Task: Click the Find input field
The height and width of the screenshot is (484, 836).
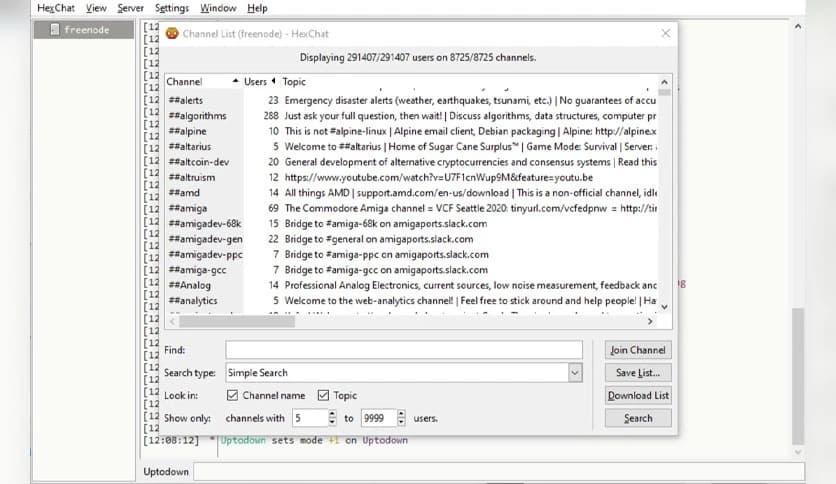Action: pos(404,350)
